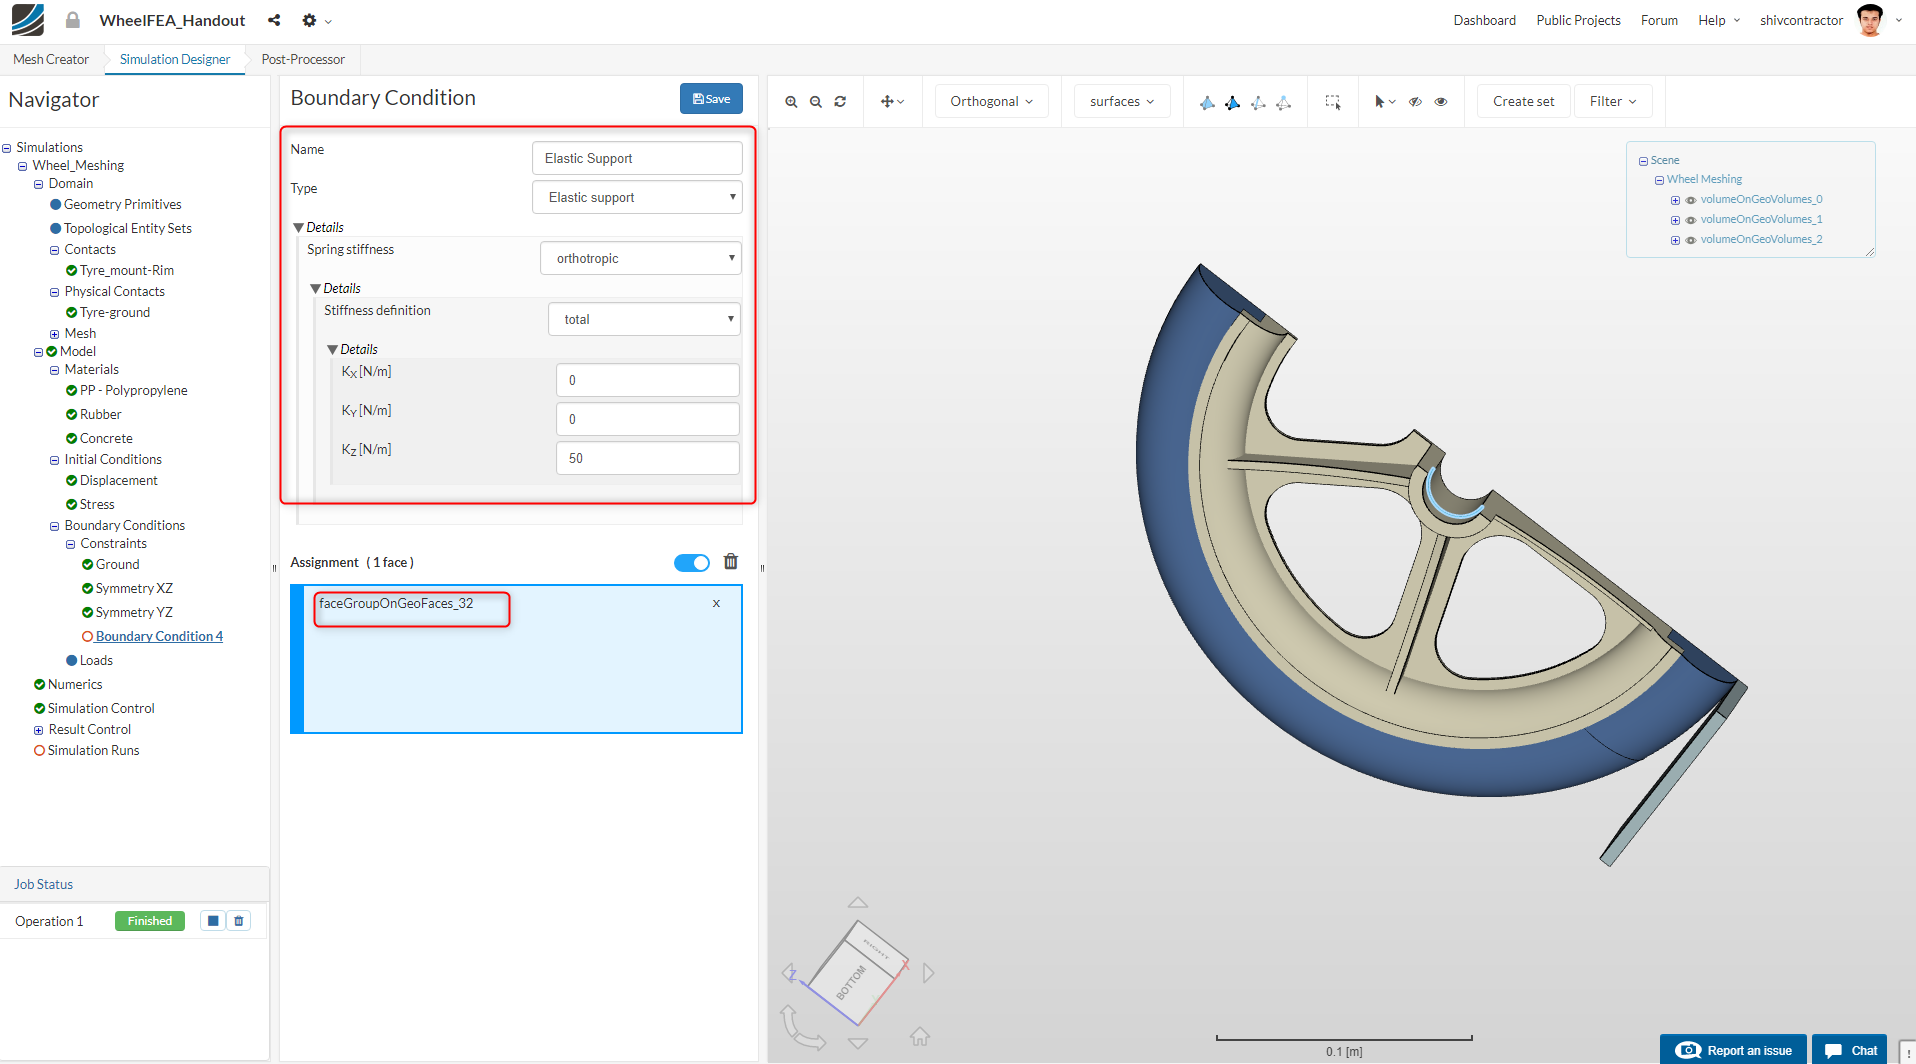Click the share icon next to project name
The height and width of the screenshot is (1064, 1916).
click(x=274, y=20)
